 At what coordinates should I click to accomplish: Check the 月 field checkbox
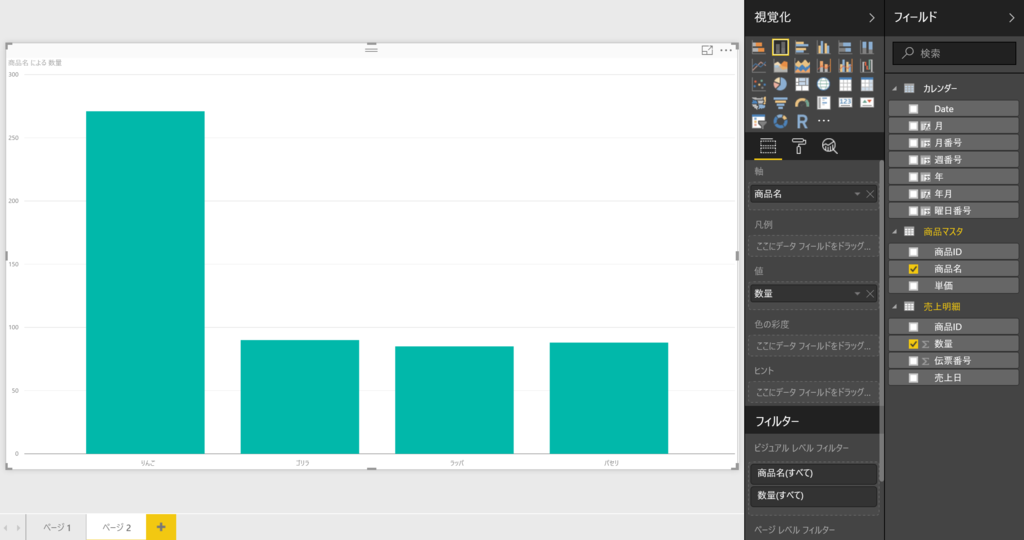[913, 126]
